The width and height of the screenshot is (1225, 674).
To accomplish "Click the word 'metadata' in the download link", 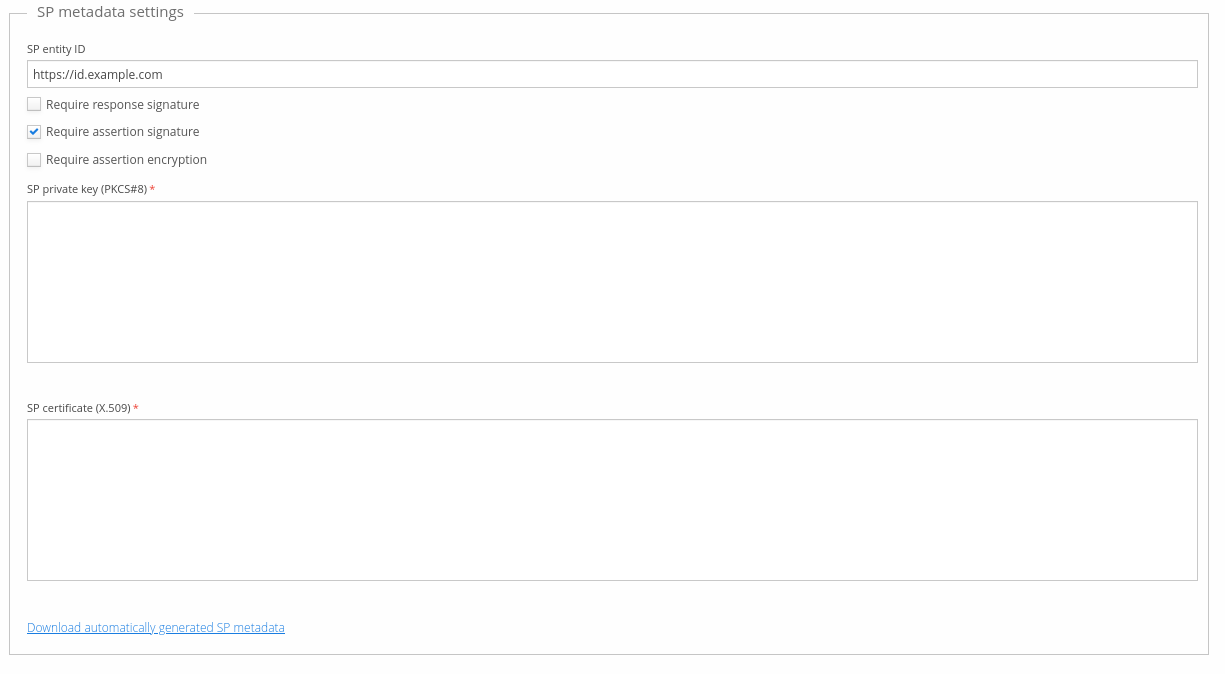I will click(x=259, y=628).
